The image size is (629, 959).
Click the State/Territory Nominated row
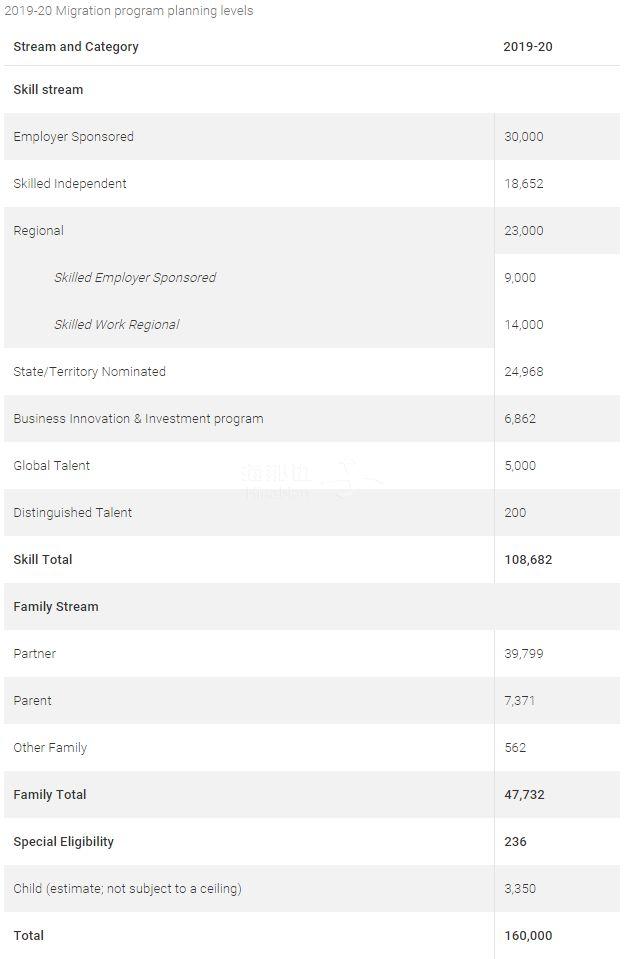(x=89, y=372)
